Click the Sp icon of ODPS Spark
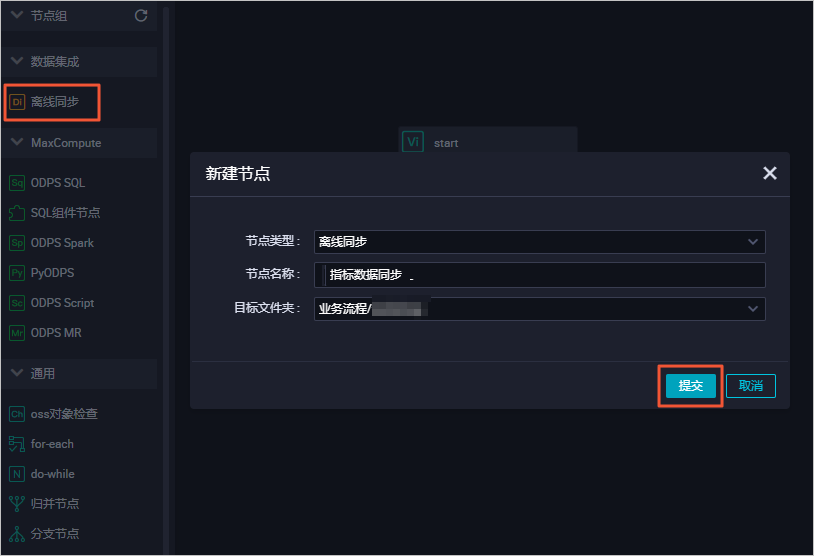The width and height of the screenshot is (814, 556). point(17,243)
